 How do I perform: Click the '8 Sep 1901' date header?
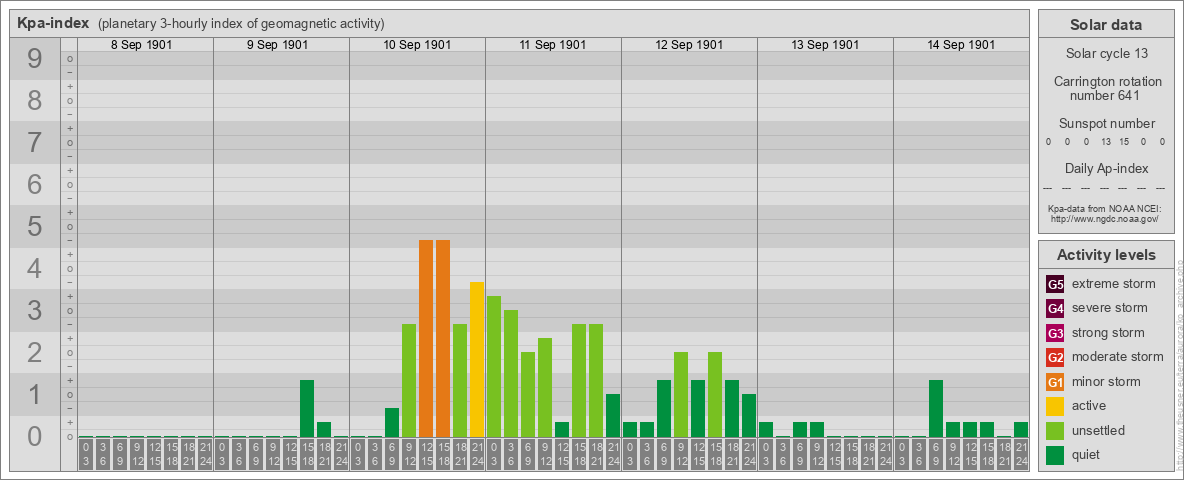141,45
